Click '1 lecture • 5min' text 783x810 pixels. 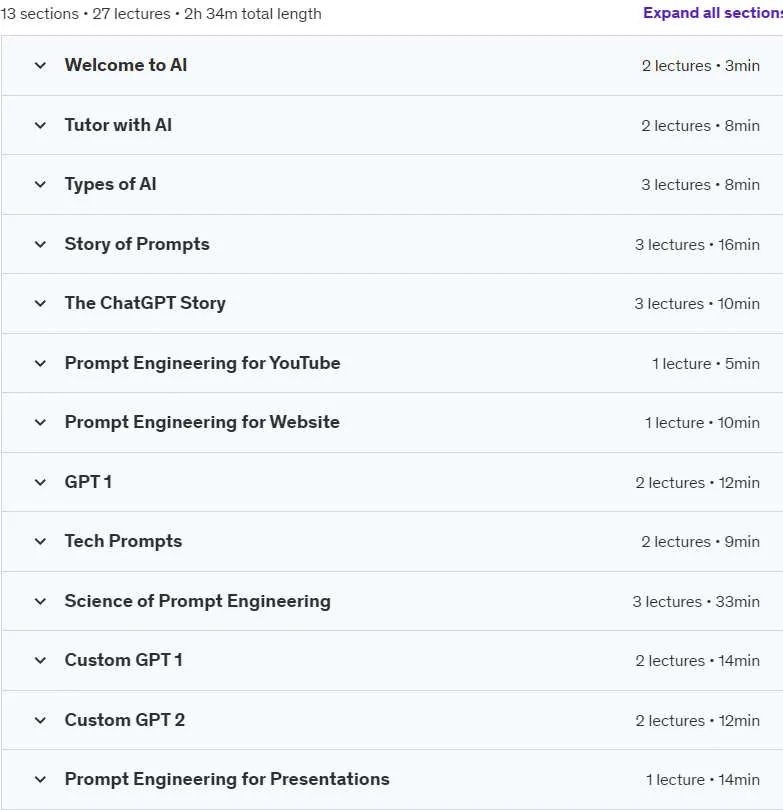(x=706, y=364)
